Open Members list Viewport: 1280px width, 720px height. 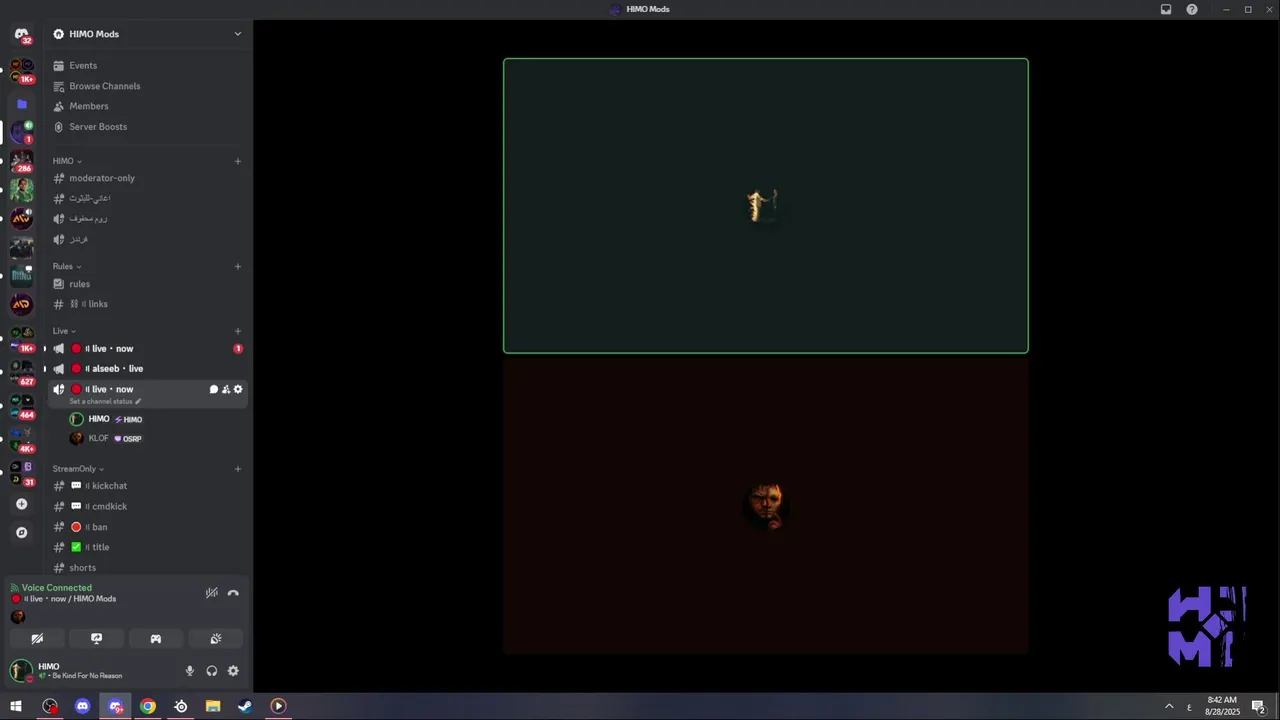click(148, 106)
